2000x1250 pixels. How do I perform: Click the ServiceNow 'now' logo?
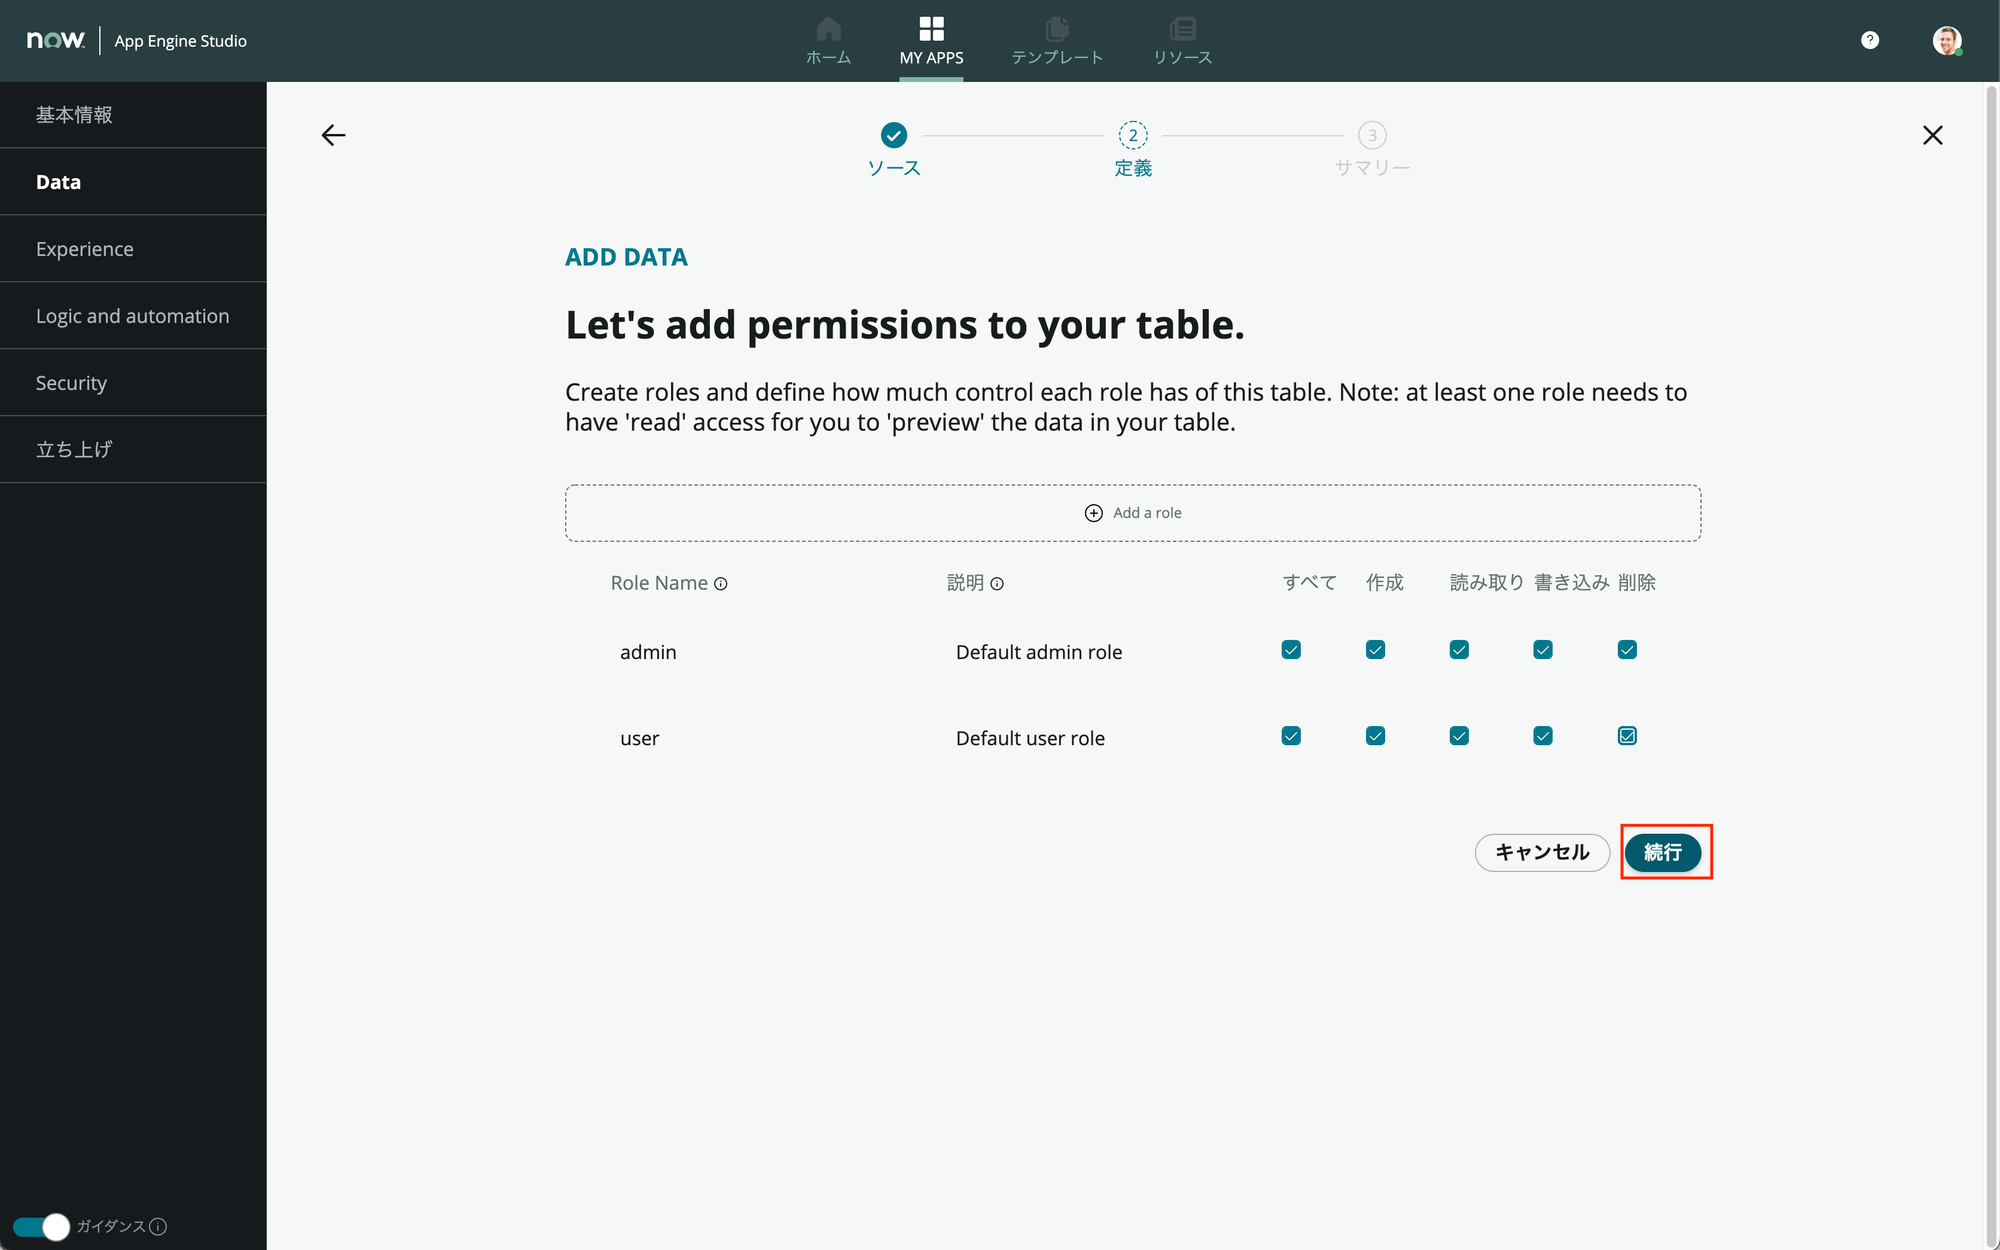pyautogui.click(x=56, y=40)
